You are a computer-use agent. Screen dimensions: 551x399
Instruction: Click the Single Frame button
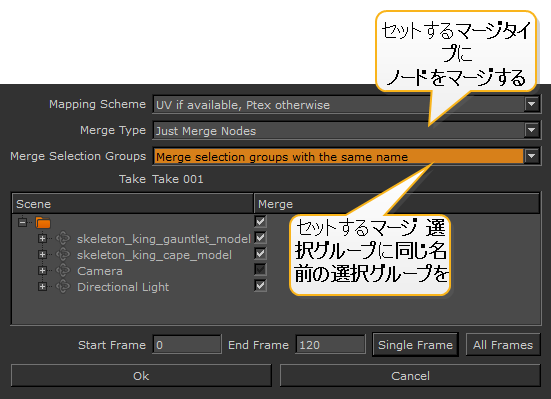(x=415, y=345)
